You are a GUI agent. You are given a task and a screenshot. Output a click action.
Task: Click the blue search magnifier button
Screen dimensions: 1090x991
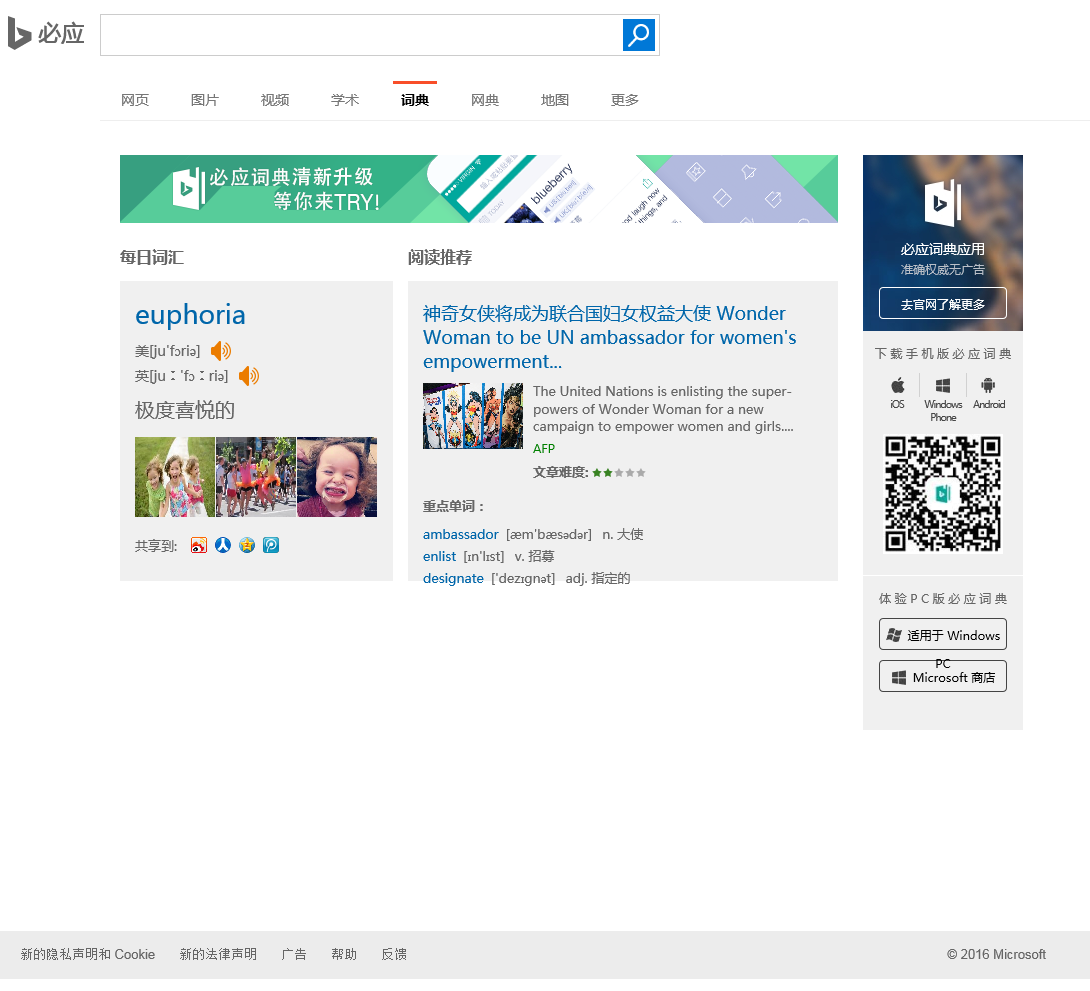click(639, 35)
